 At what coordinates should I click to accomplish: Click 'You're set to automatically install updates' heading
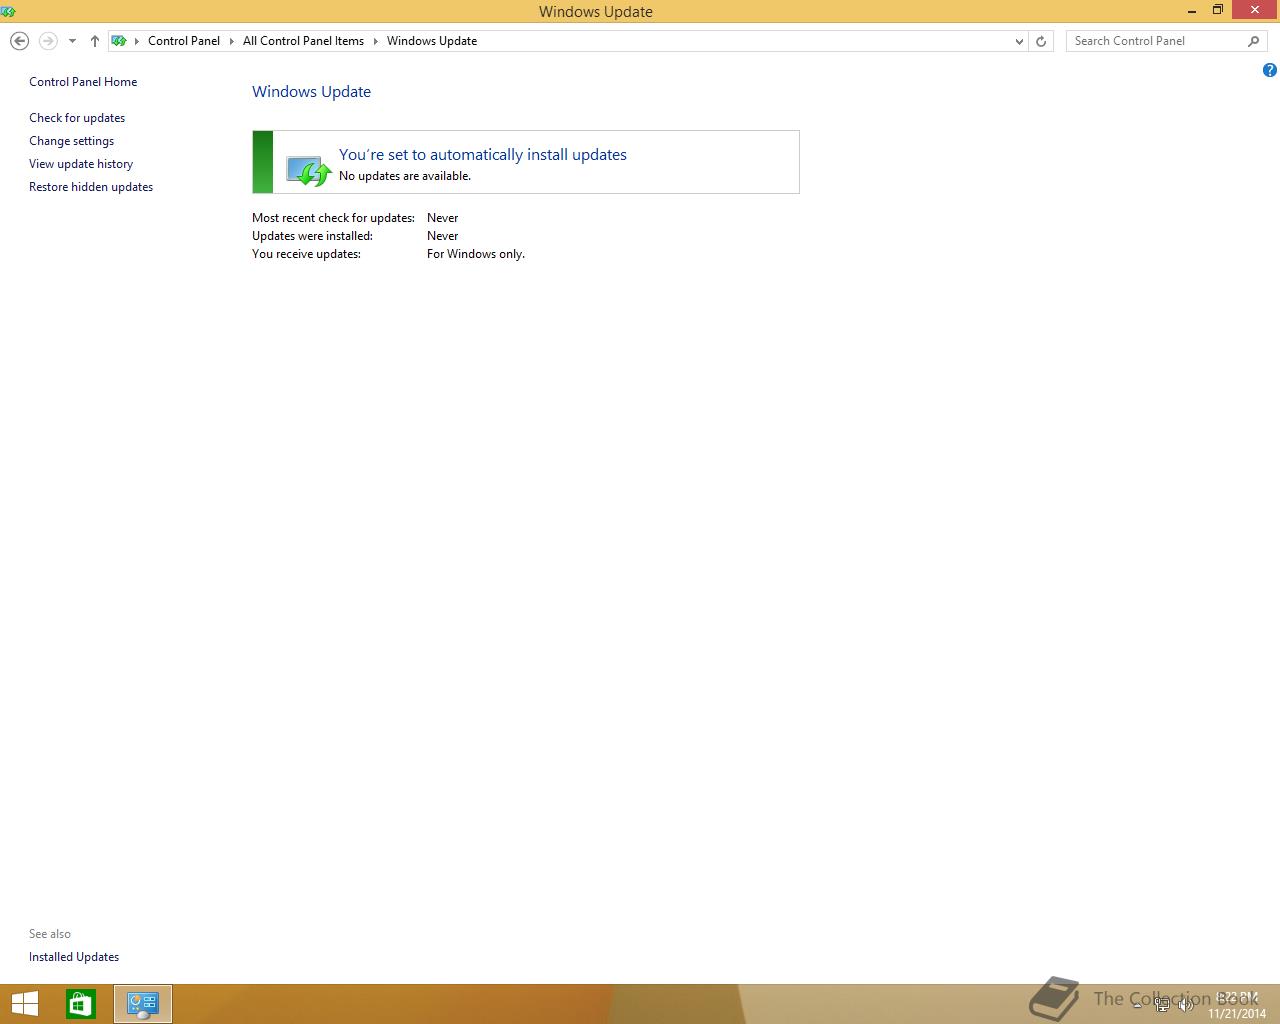pos(483,155)
